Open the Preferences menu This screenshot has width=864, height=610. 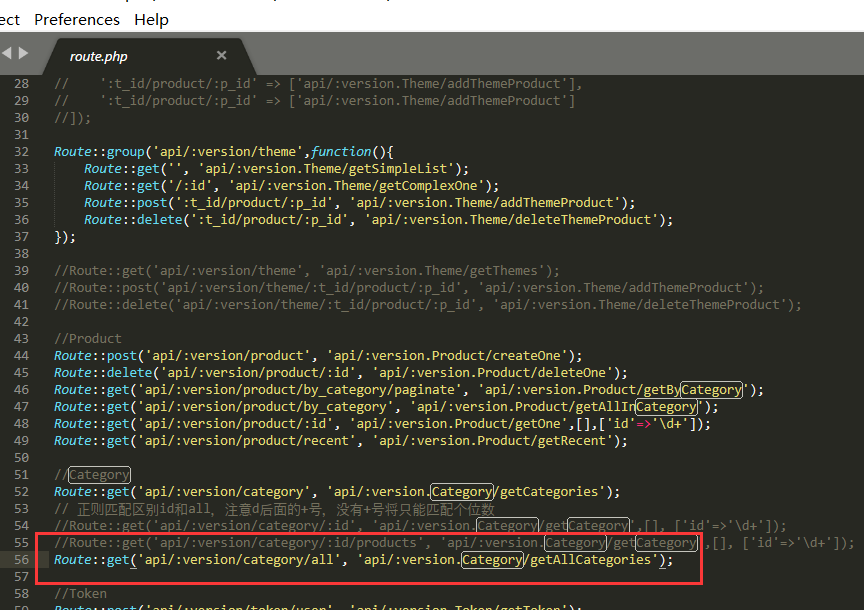(77, 20)
